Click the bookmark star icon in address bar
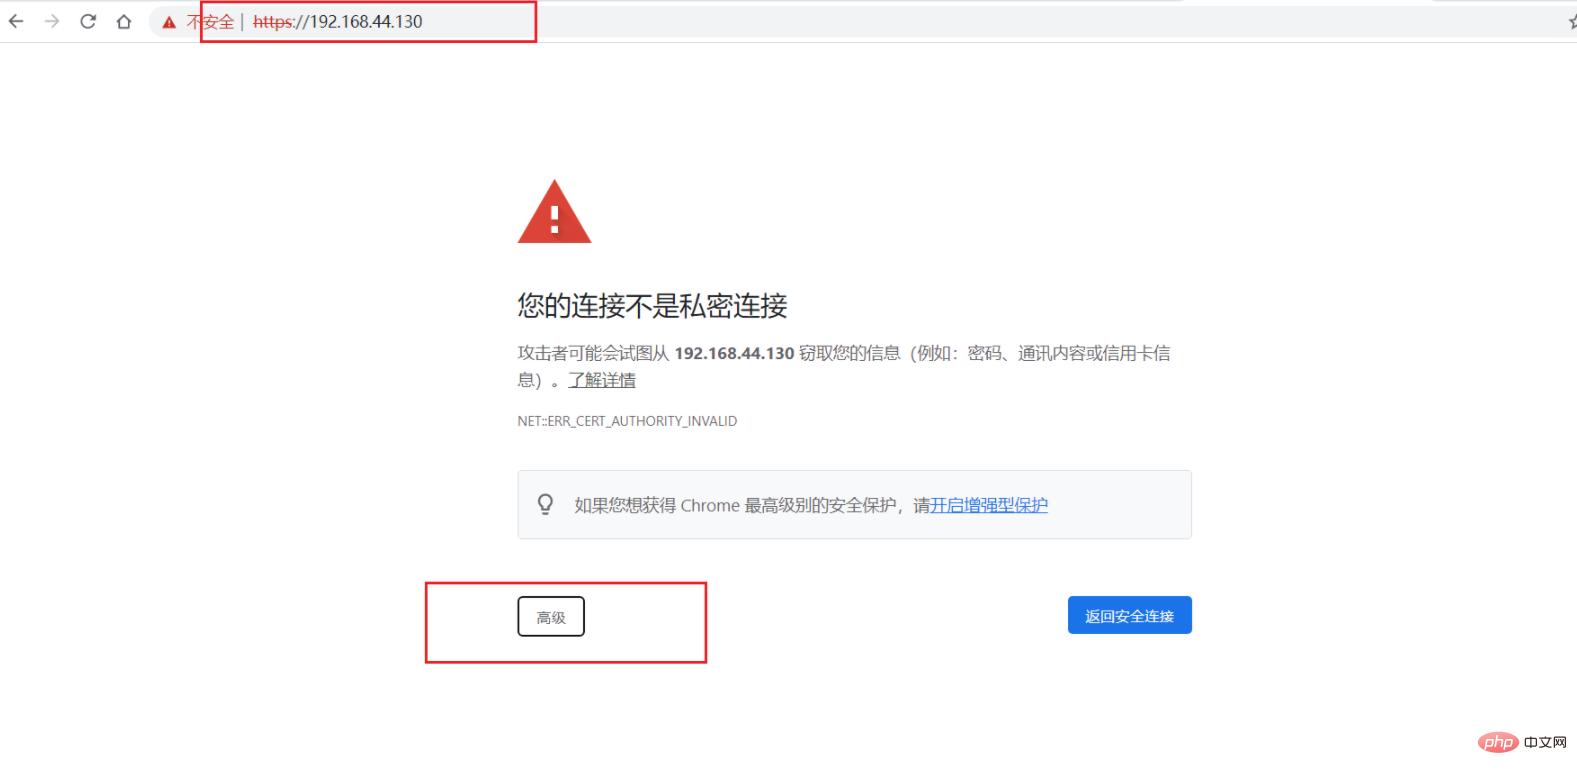This screenshot has width=1577, height=775. tap(1572, 21)
